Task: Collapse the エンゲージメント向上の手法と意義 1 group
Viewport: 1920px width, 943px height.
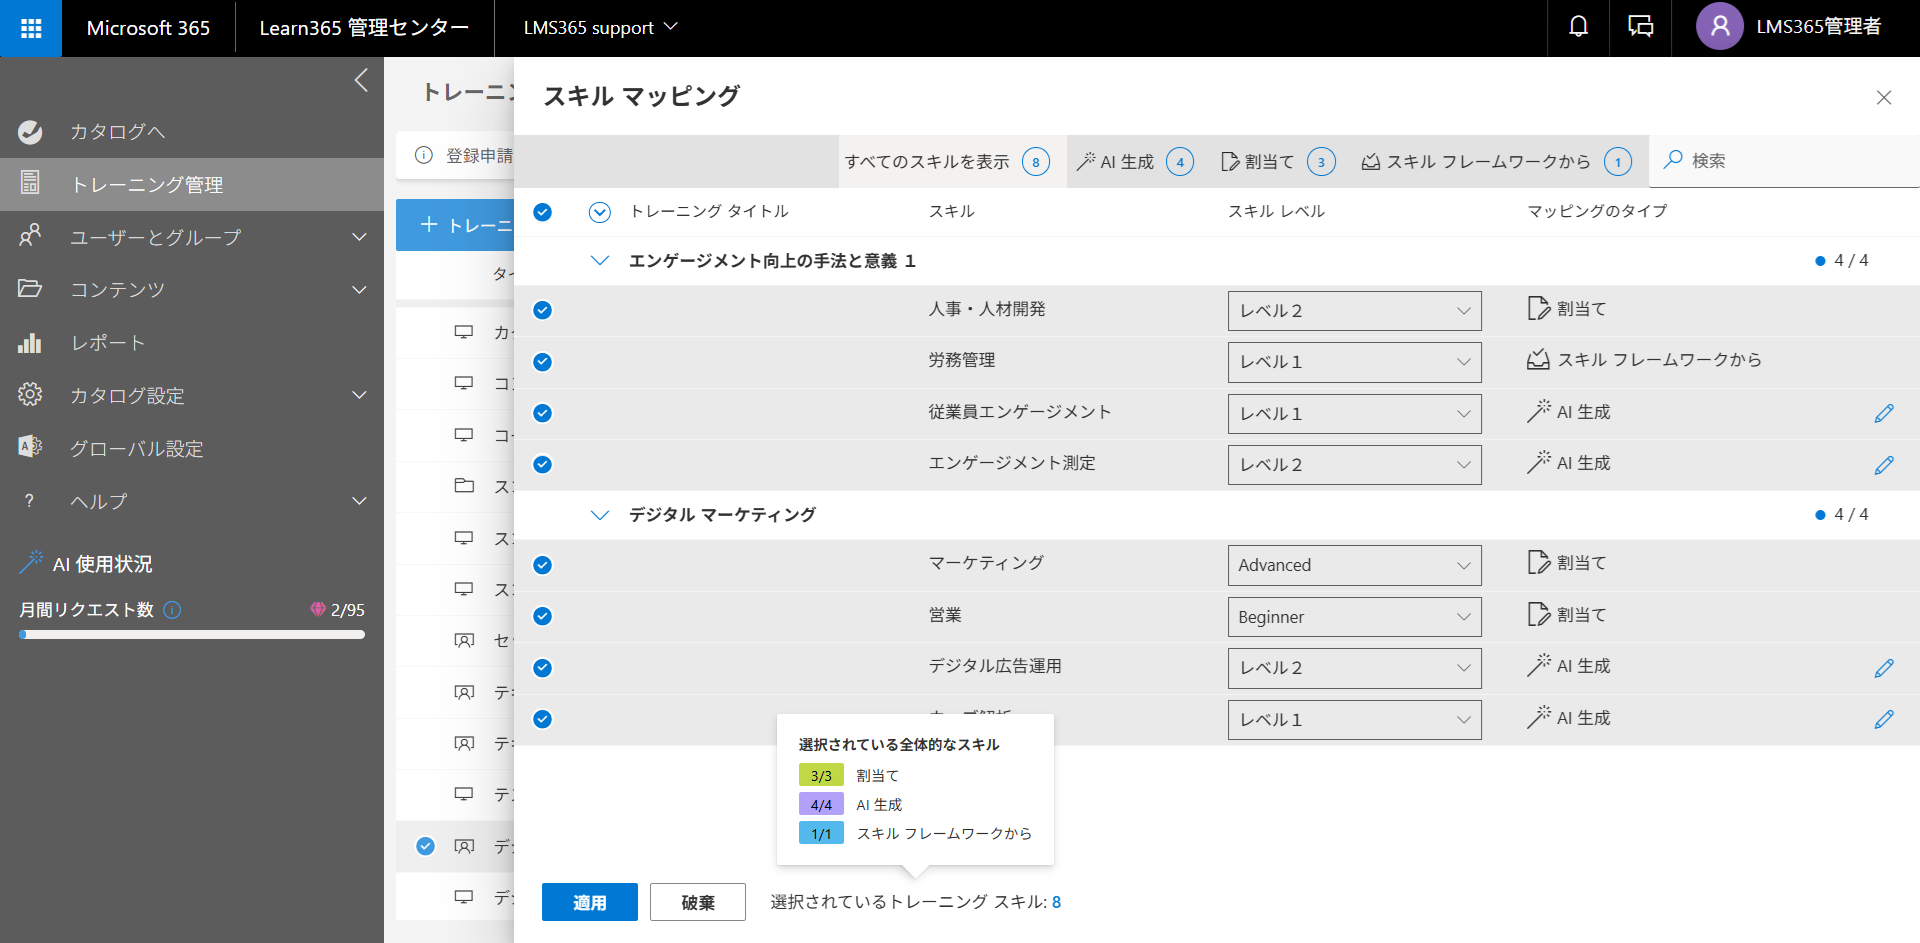Action: (600, 261)
